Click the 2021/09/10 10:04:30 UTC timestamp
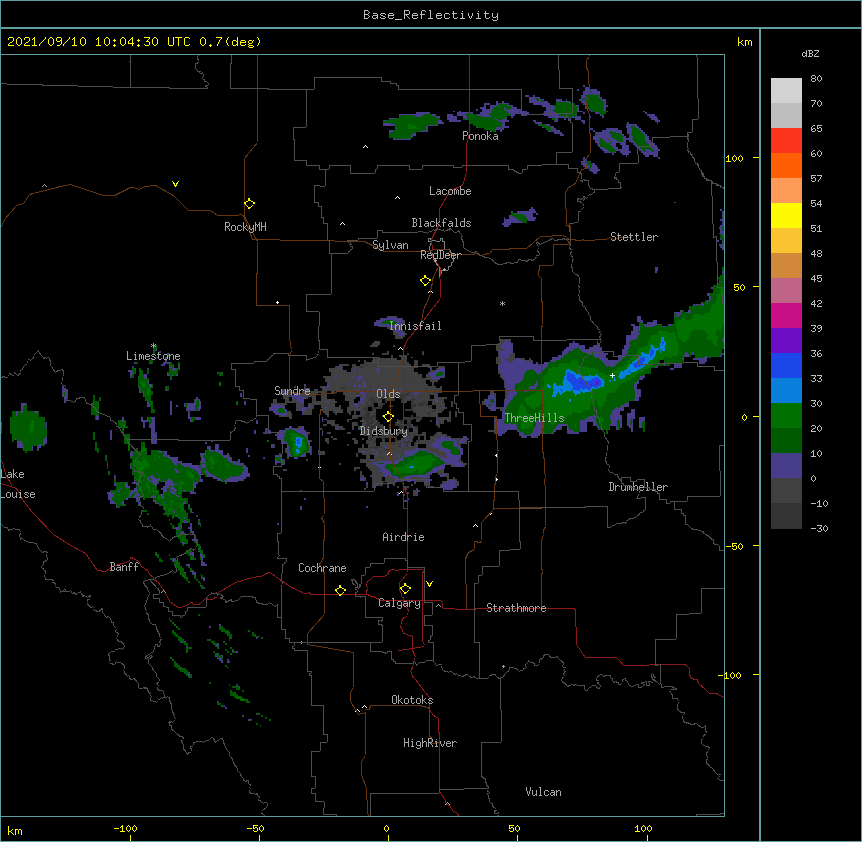This screenshot has width=862, height=842. coord(134,42)
